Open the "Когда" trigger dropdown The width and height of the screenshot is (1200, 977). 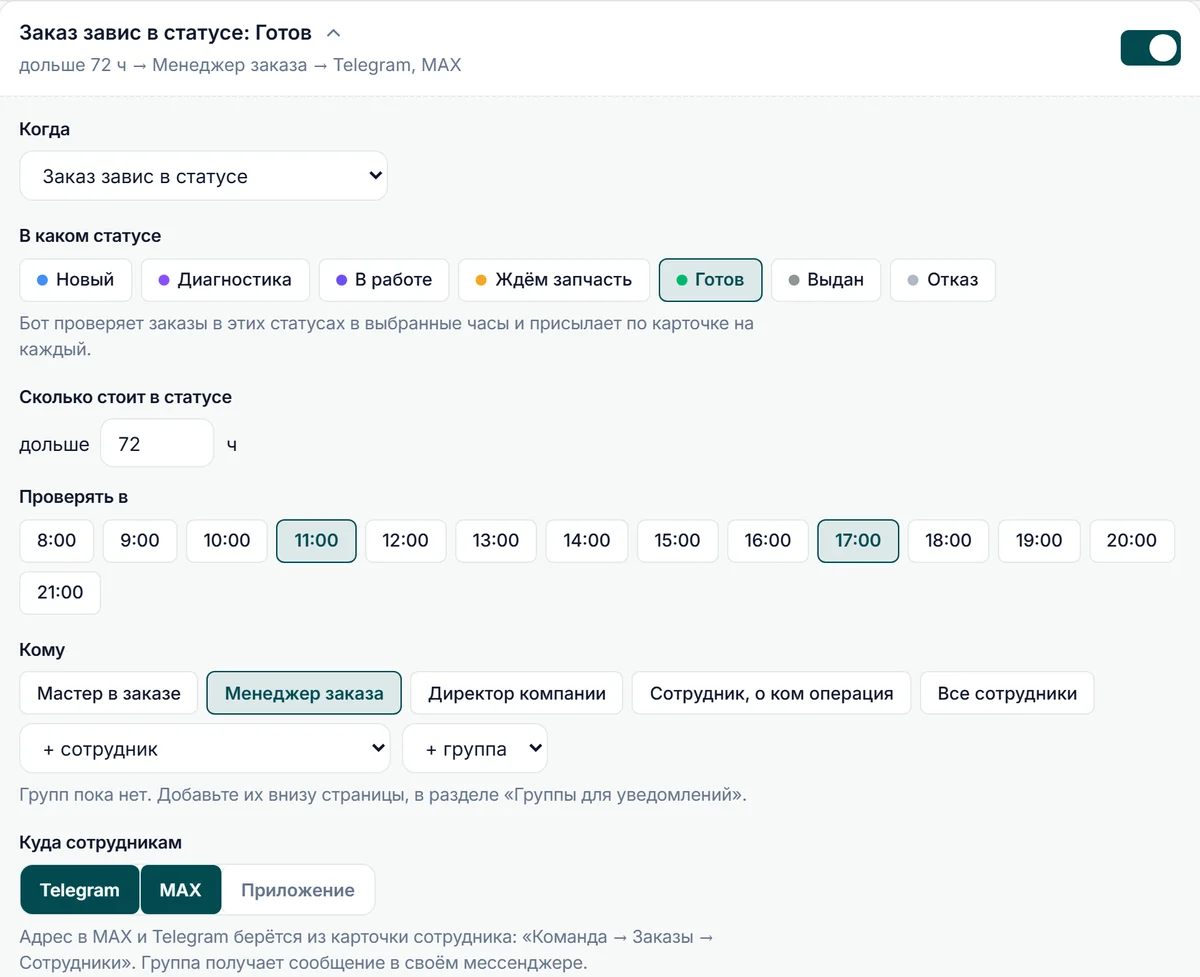click(x=203, y=176)
